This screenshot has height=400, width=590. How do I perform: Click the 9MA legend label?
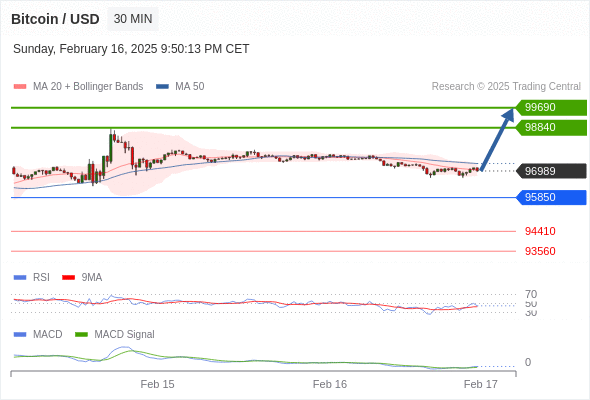(x=92, y=278)
